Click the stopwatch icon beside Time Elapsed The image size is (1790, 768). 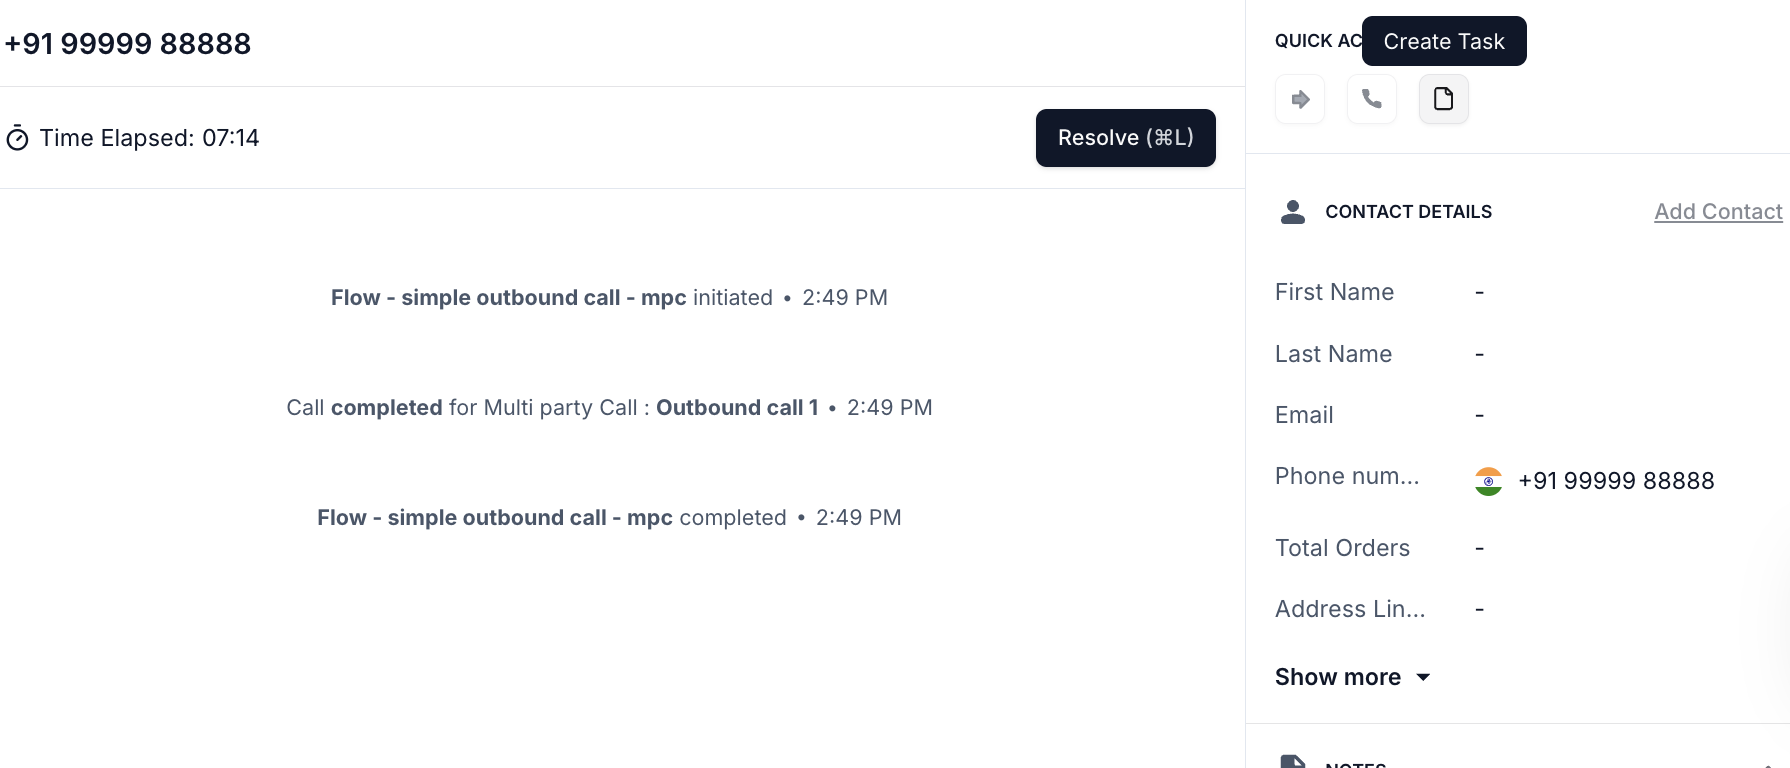(x=17, y=138)
